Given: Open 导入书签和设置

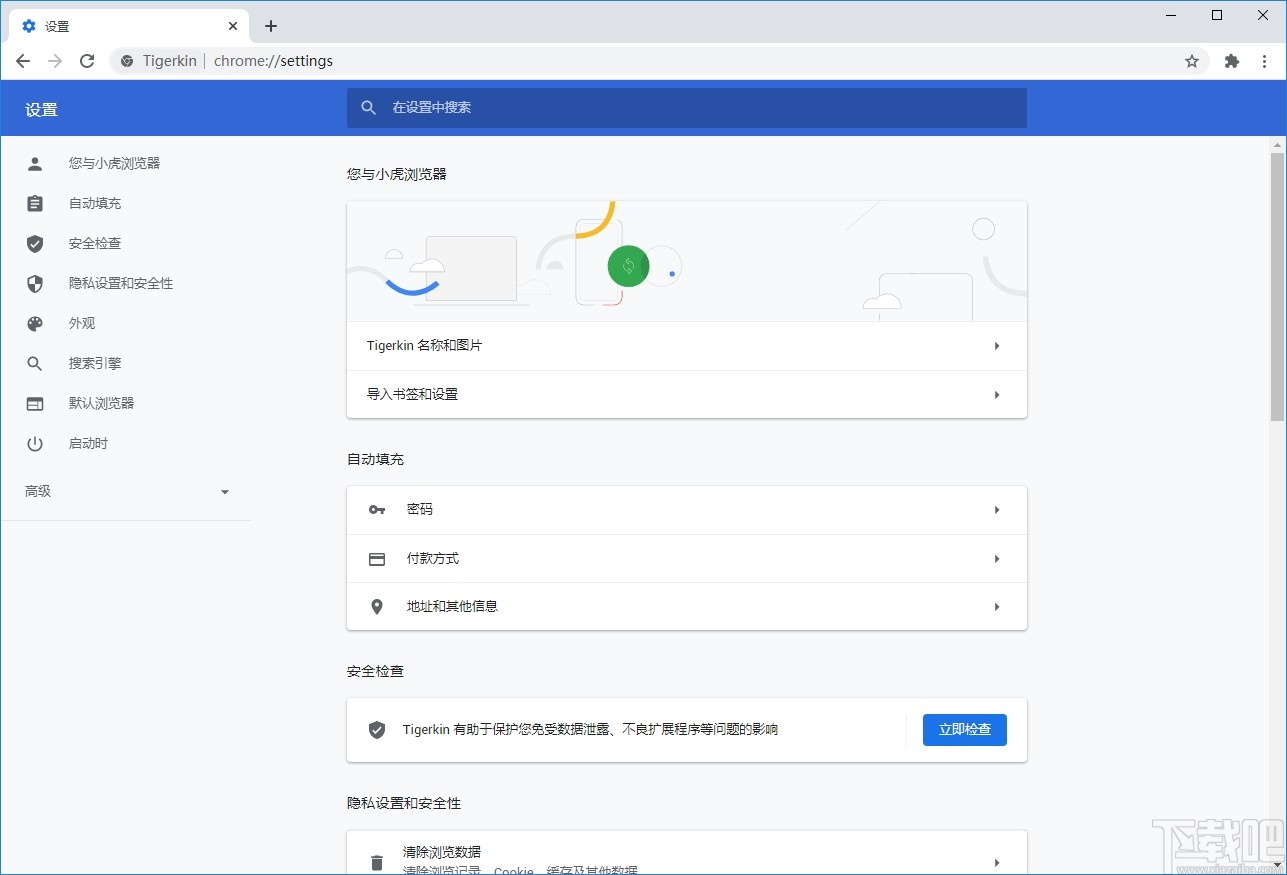Looking at the screenshot, I should [686, 394].
